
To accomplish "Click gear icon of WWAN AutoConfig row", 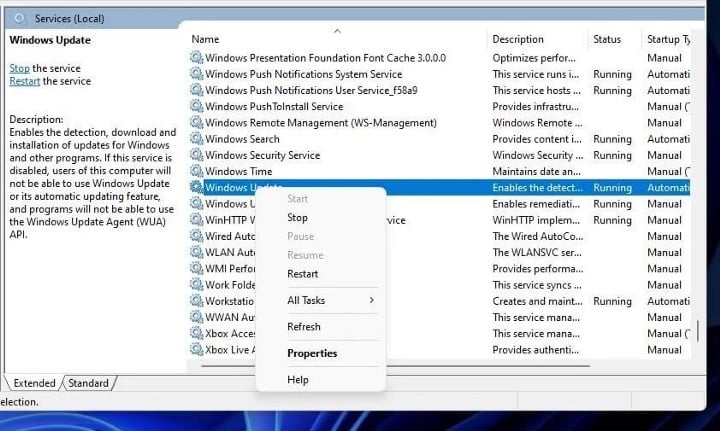I will tap(197, 317).
